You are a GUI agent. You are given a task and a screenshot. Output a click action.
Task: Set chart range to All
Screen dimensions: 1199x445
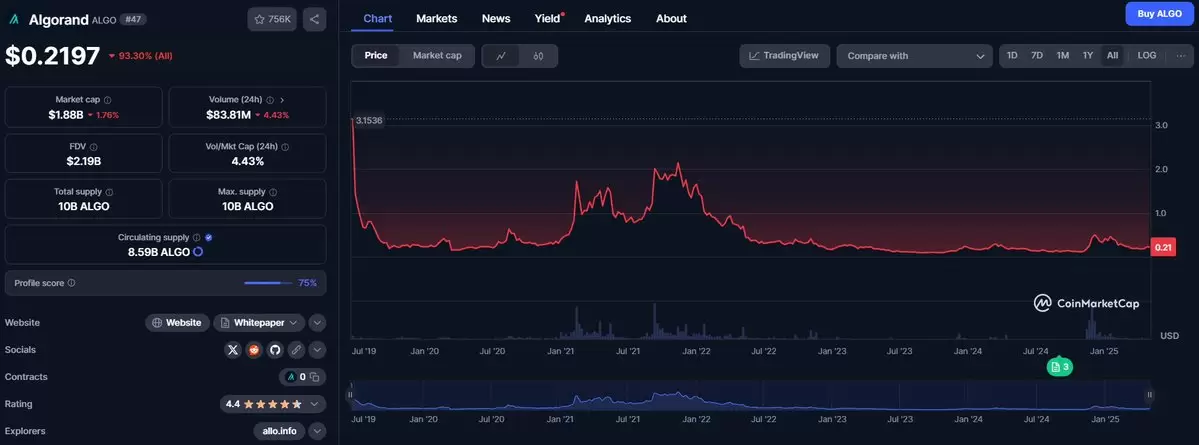(1112, 56)
